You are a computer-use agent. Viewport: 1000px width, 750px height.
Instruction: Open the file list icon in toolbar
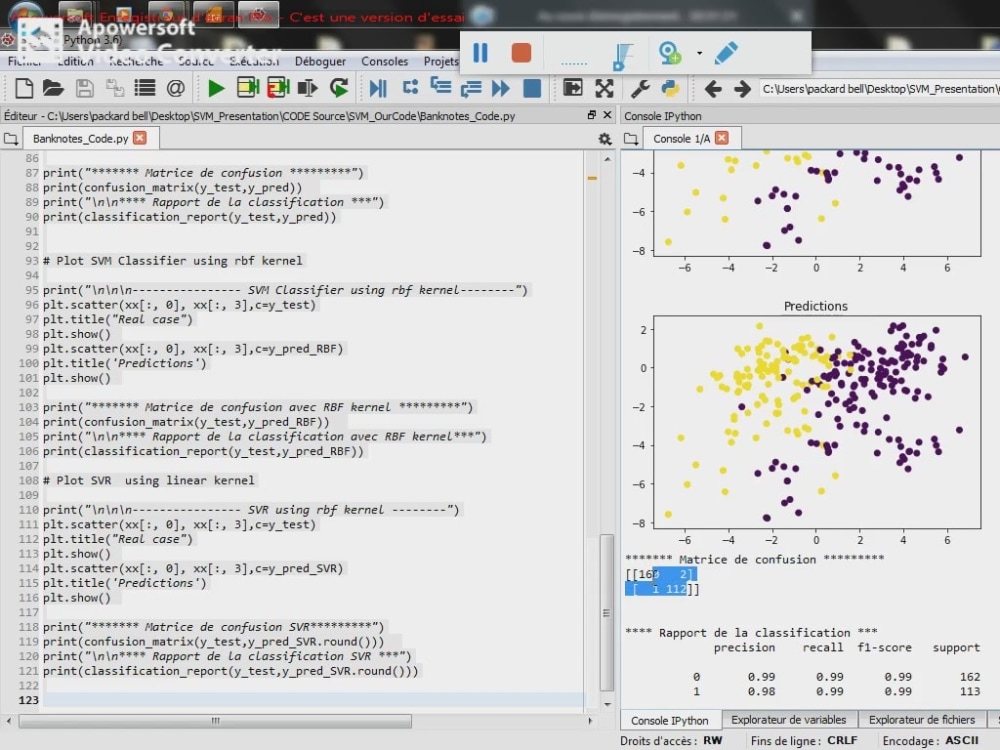click(x=145, y=88)
